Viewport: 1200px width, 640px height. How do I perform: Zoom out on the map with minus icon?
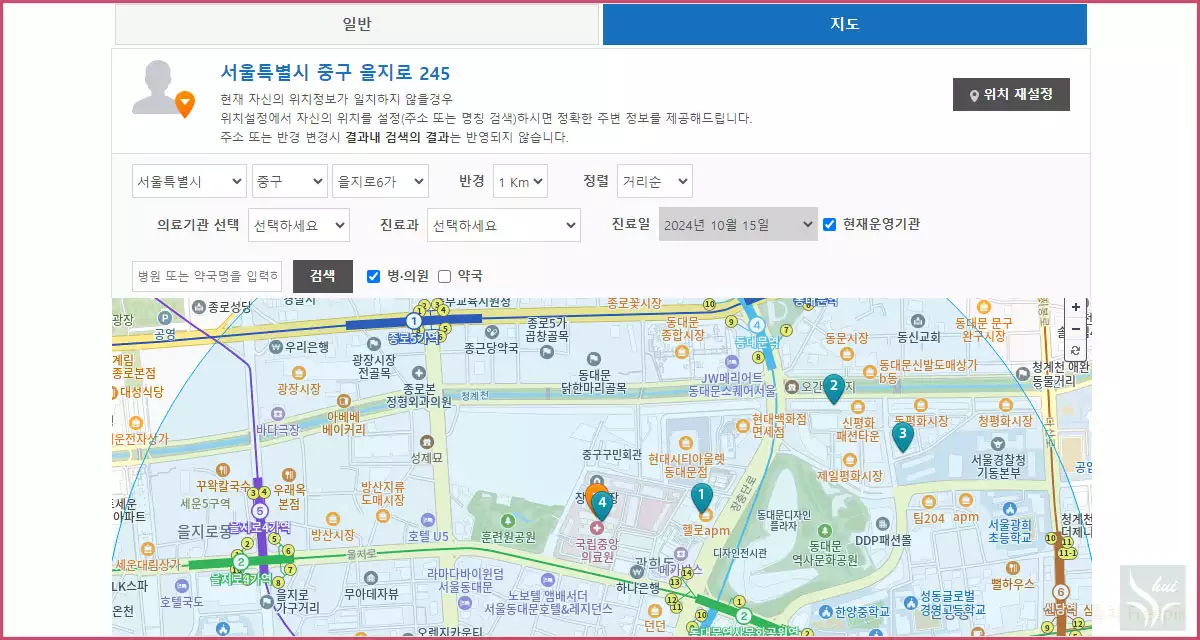pyautogui.click(x=1076, y=330)
